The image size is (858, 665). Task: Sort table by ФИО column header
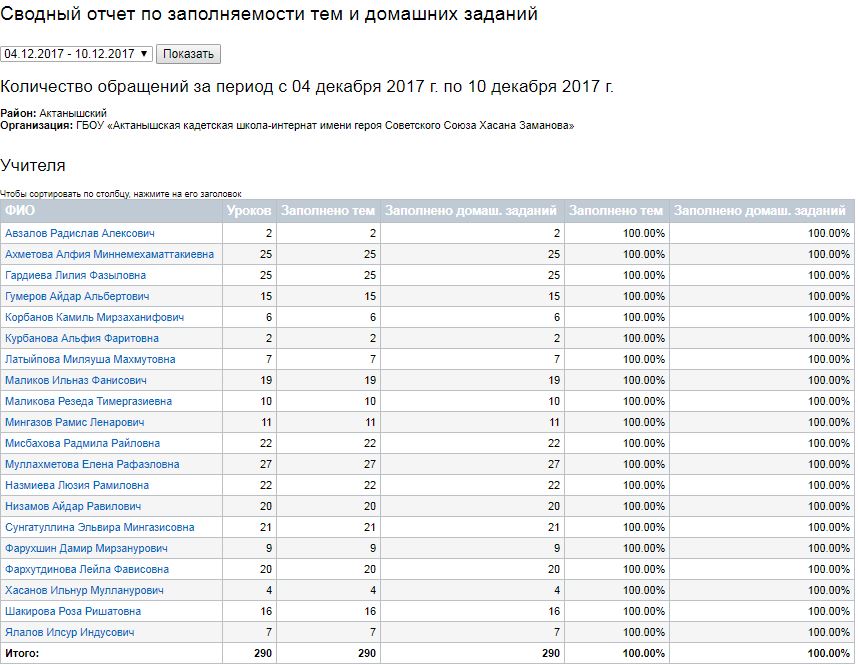(20, 211)
